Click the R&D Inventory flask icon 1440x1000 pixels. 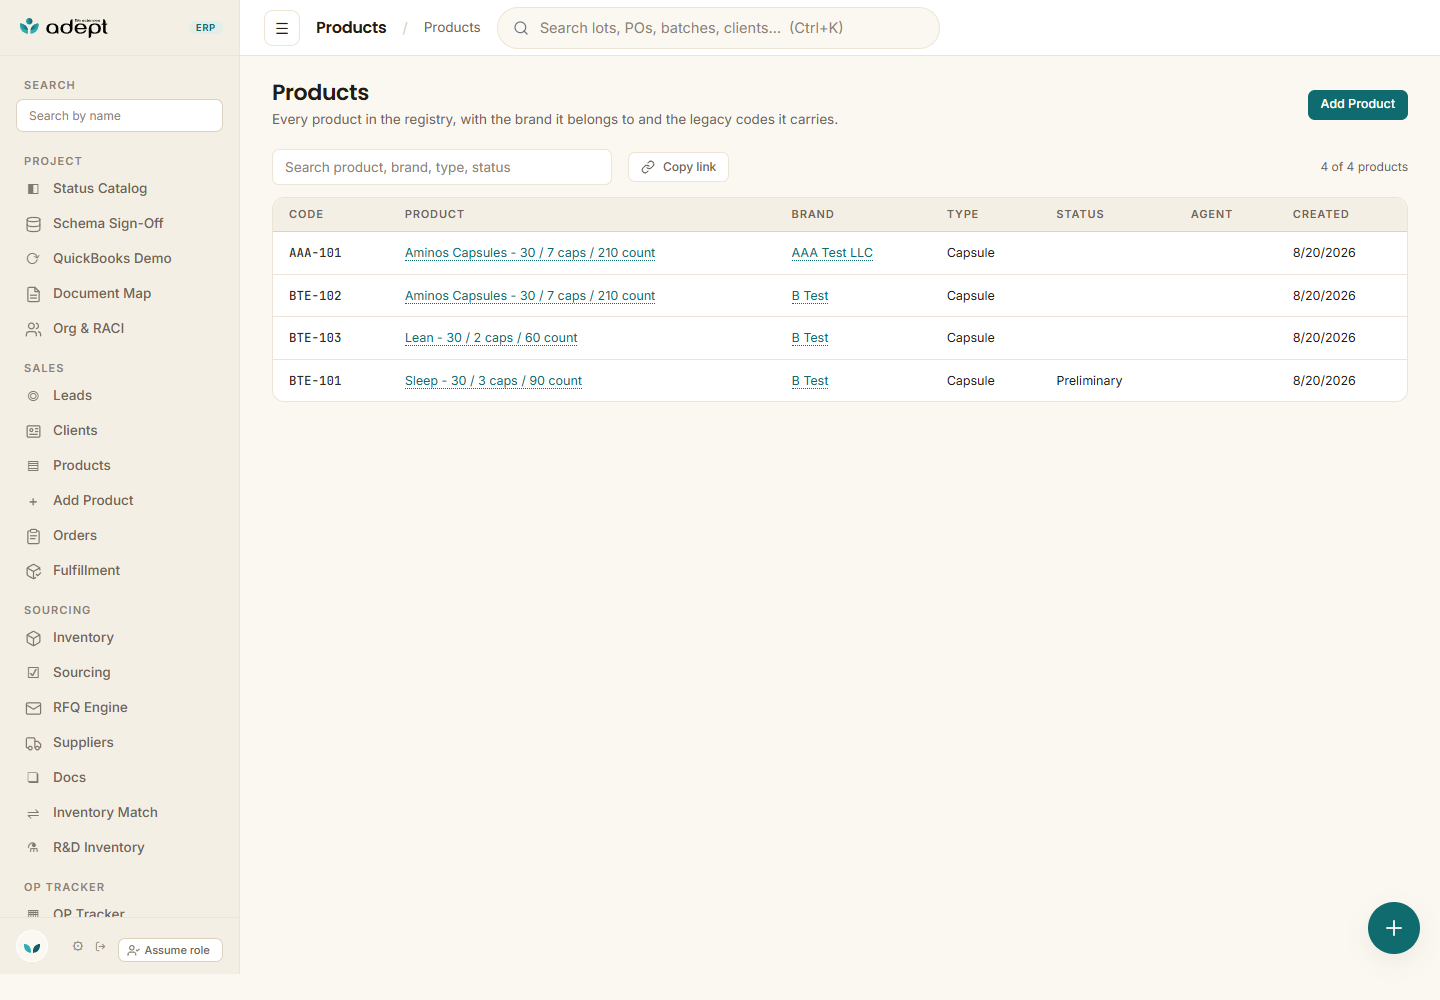[33, 848]
